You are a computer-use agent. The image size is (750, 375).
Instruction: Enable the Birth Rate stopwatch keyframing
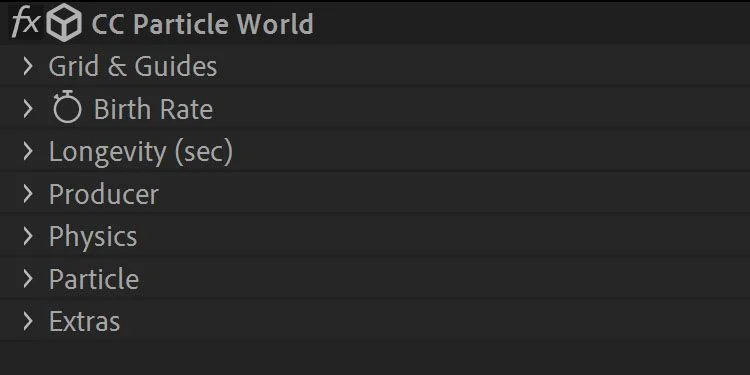tap(67, 107)
